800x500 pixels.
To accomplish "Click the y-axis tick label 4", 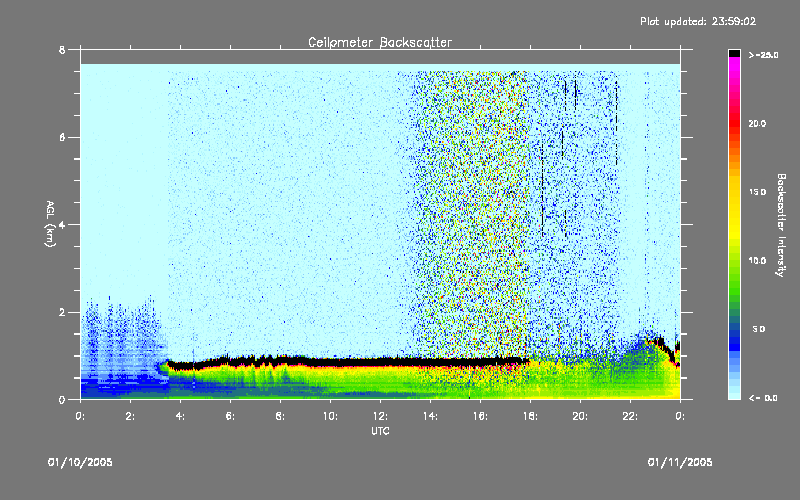I will coord(62,224).
